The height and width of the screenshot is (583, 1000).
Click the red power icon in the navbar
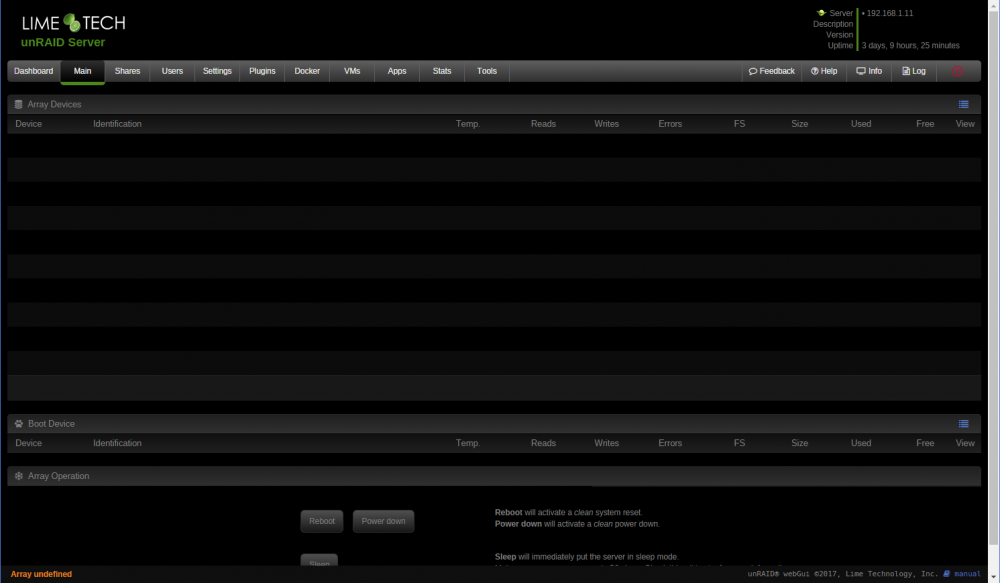[957, 71]
